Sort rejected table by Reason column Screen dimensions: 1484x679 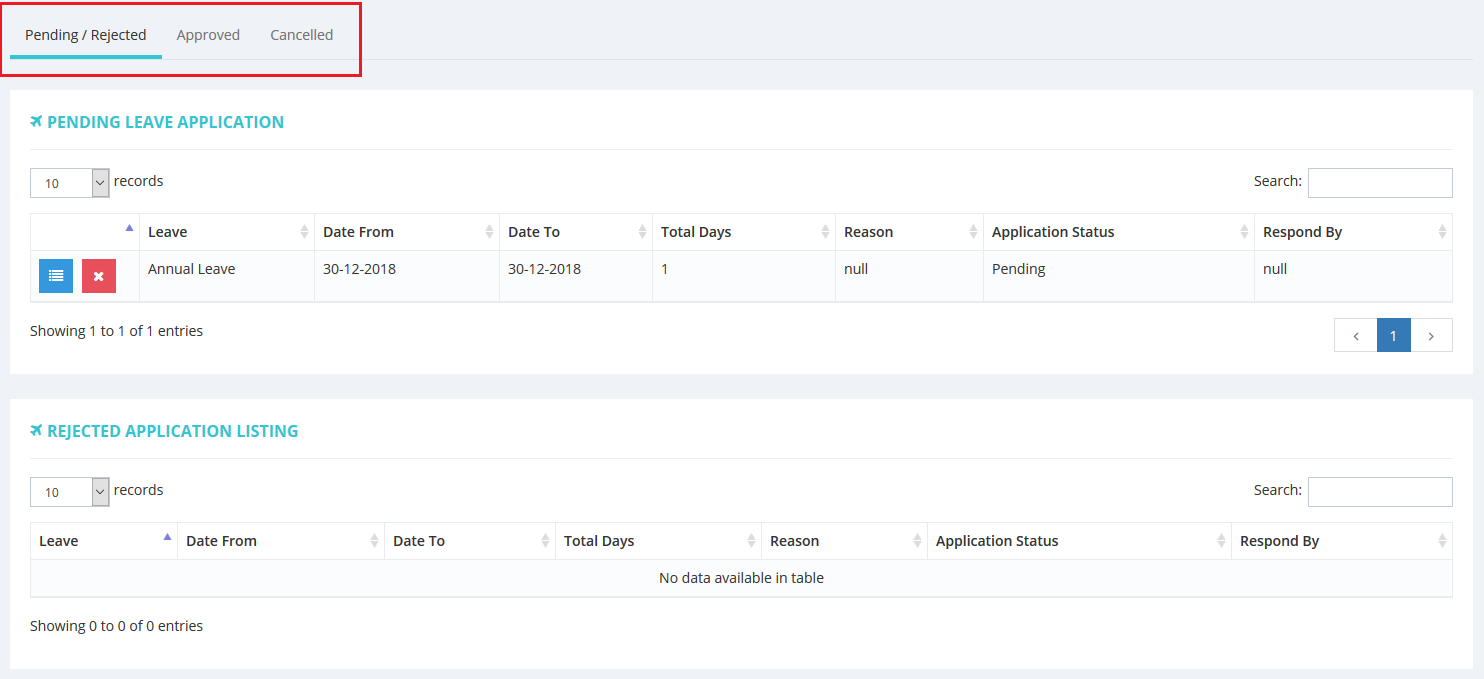(x=844, y=541)
